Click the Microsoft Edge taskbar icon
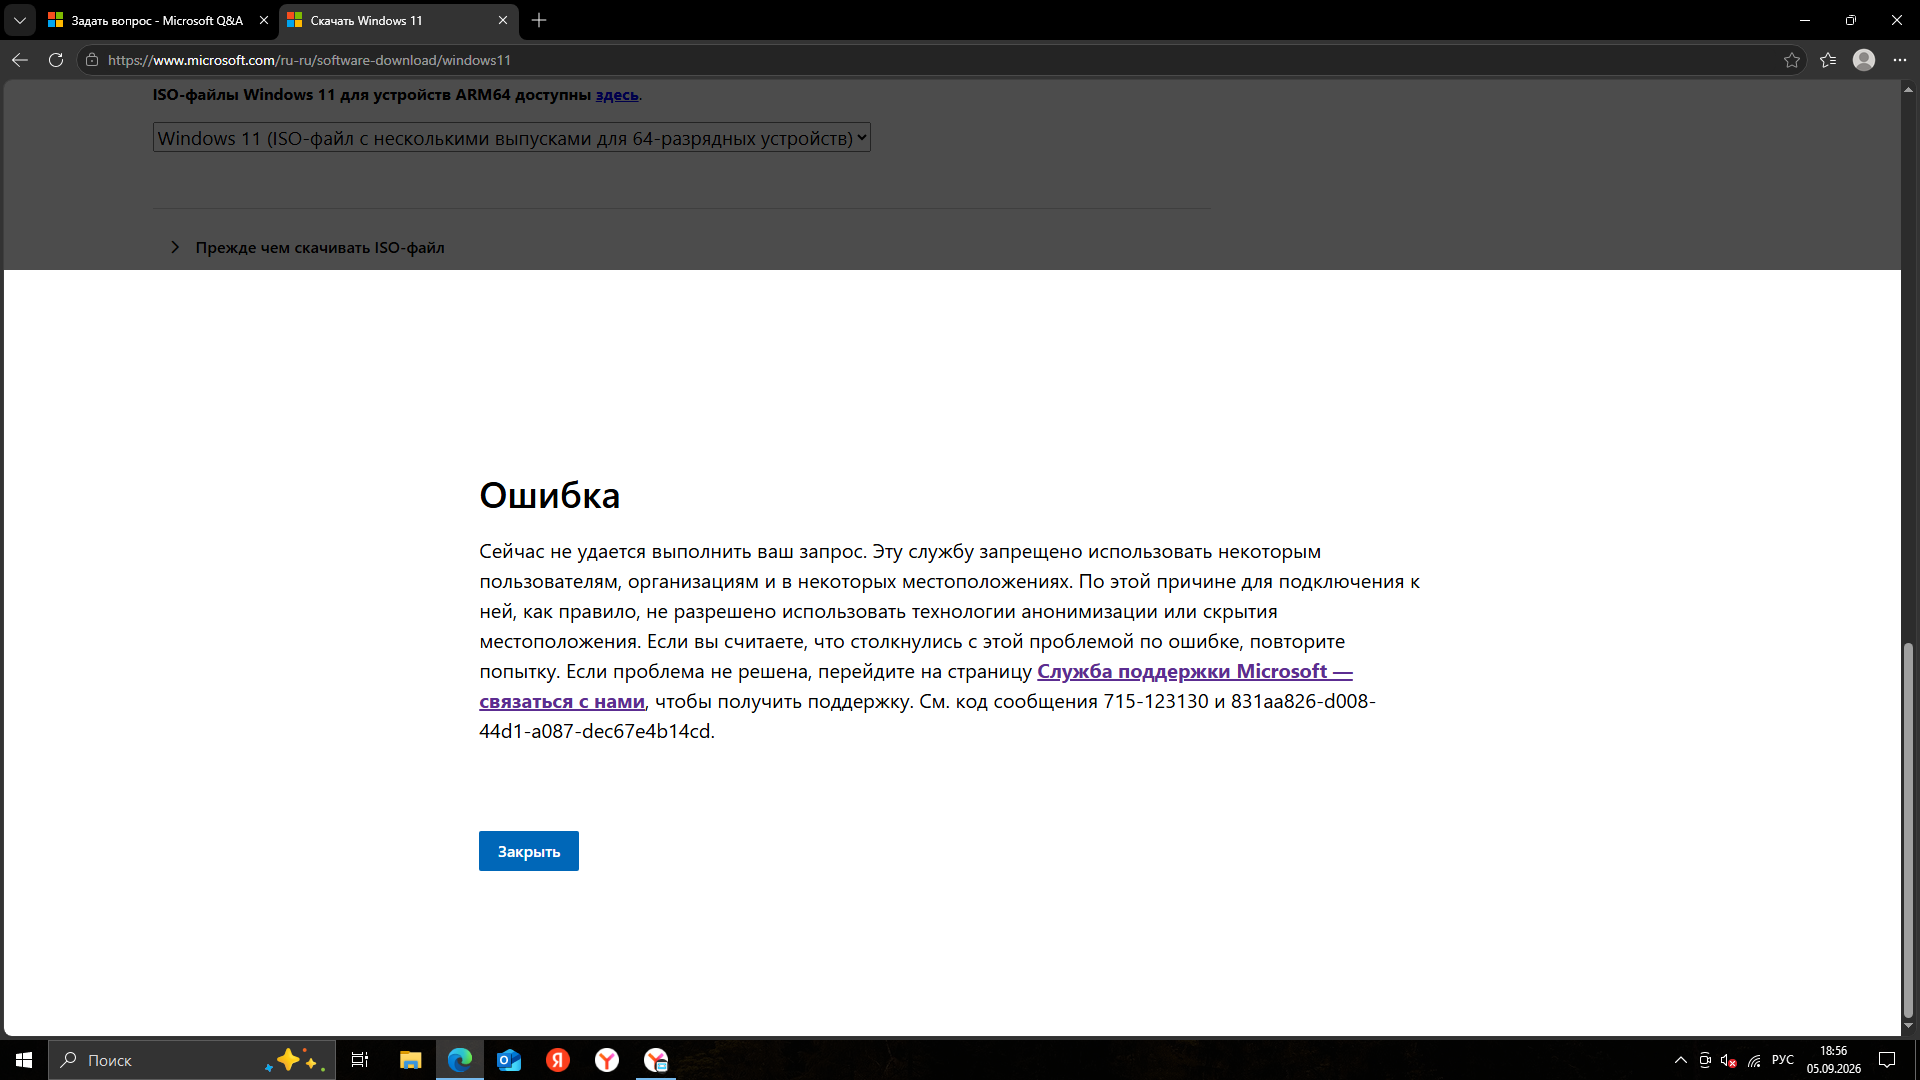This screenshot has width=1920, height=1080. point(460,1060)
